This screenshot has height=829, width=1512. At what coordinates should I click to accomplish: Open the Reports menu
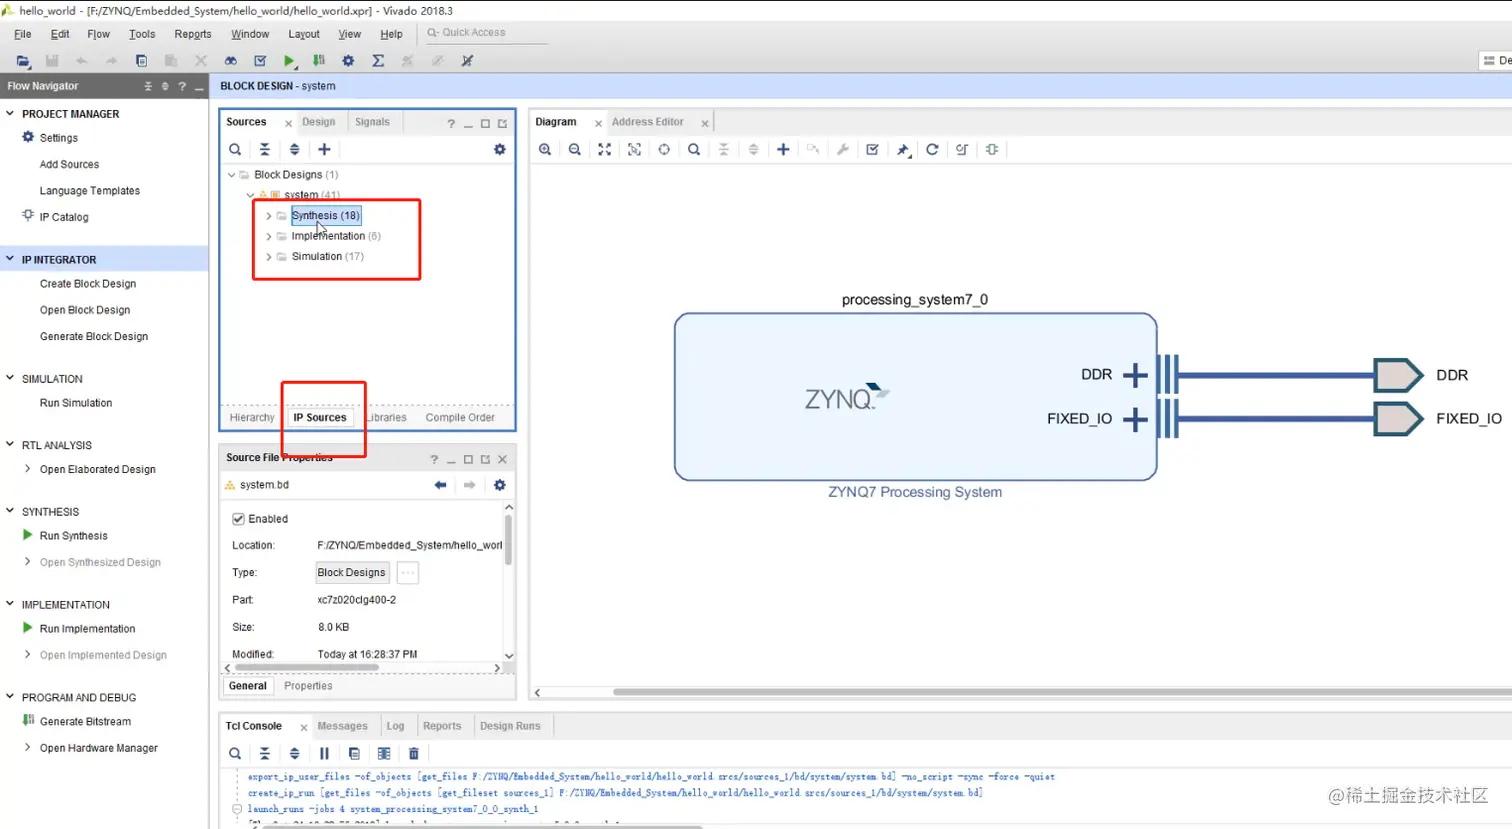click(193, 34)
